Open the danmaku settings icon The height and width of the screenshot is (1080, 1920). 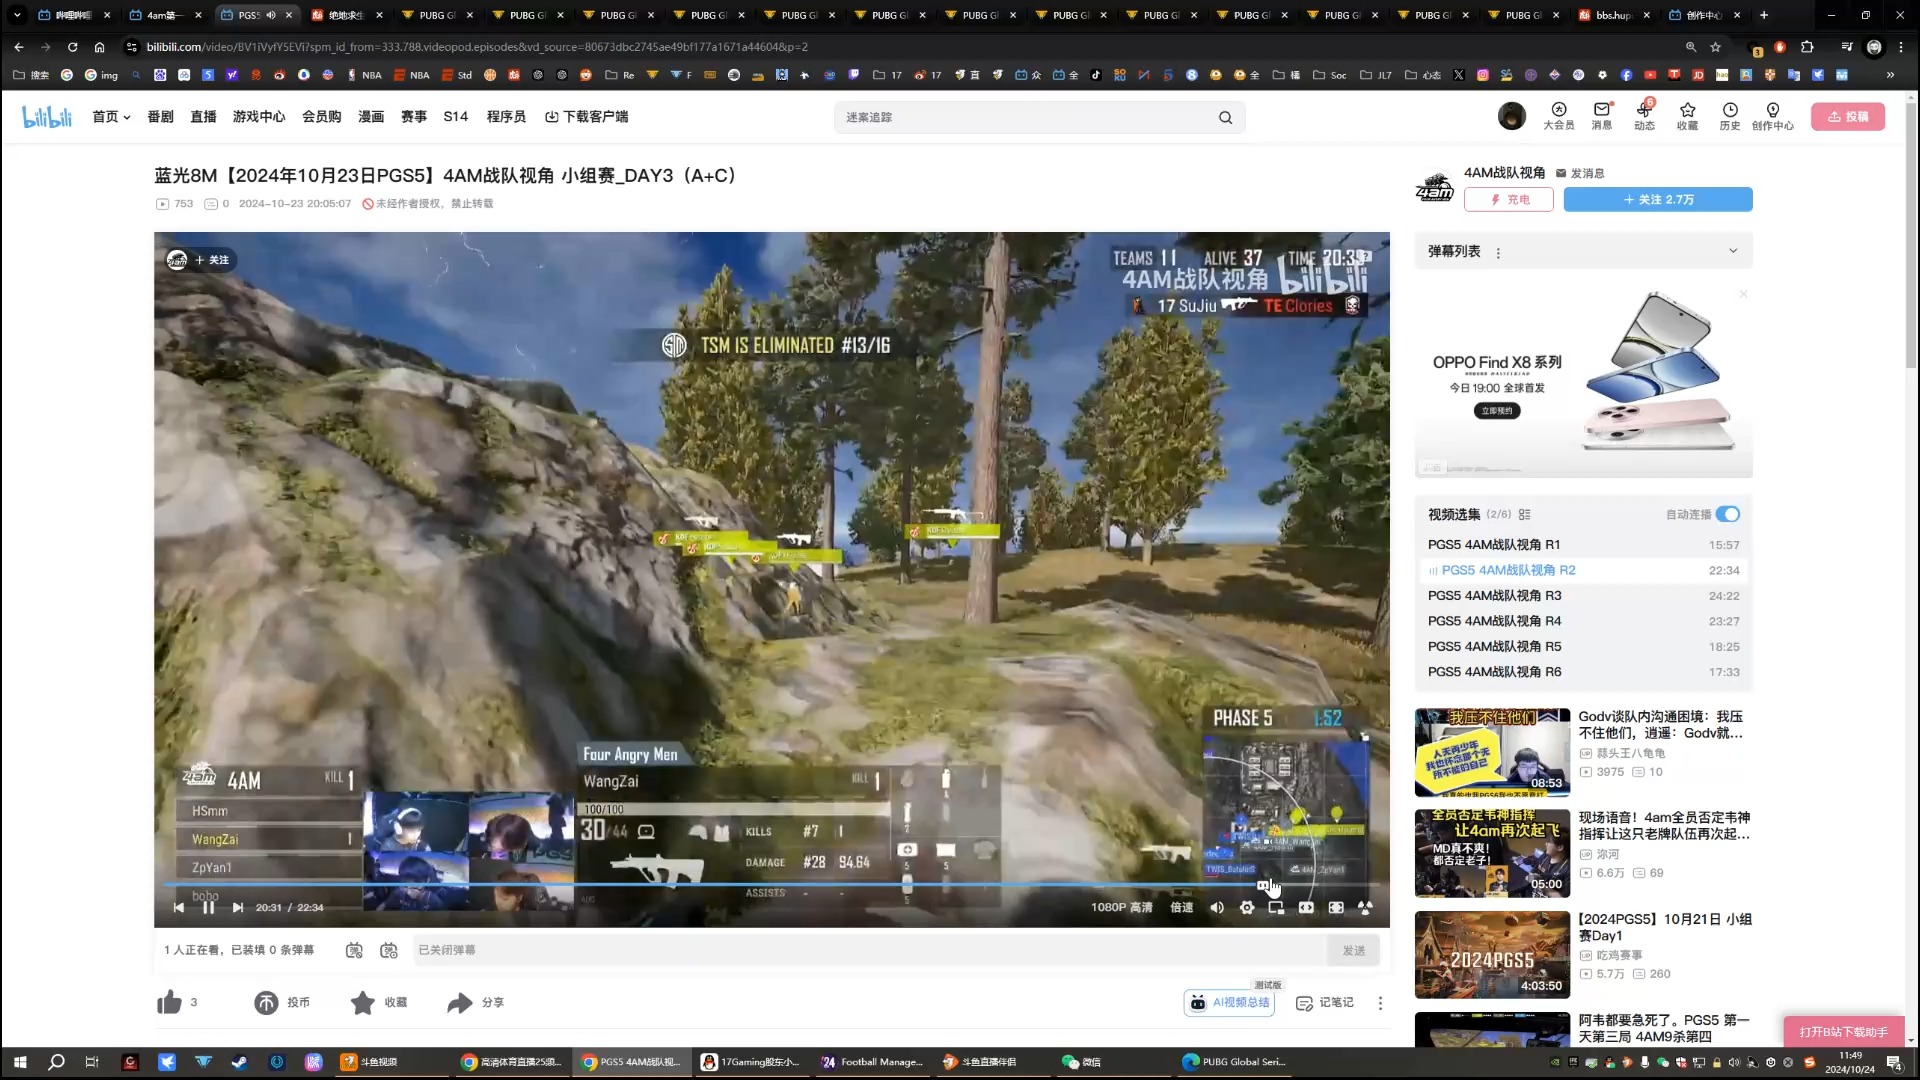(x=389, y=950)
